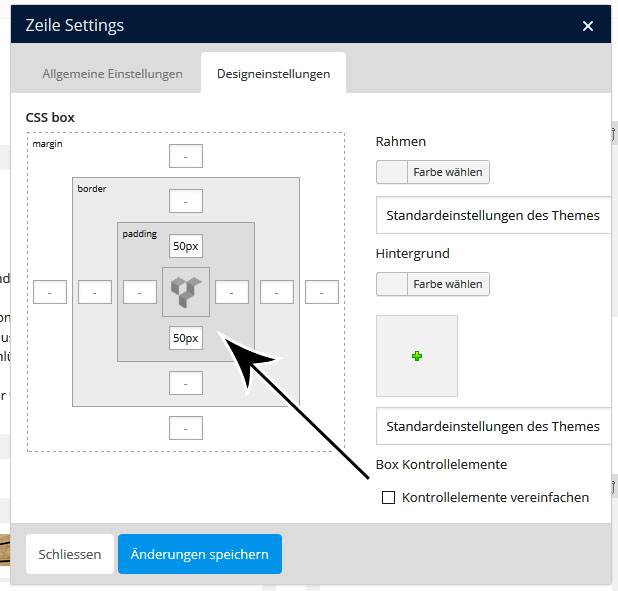This screenshot has width=618, height=591.
Task: Focus the margin top input field
Action: point(186,156)
